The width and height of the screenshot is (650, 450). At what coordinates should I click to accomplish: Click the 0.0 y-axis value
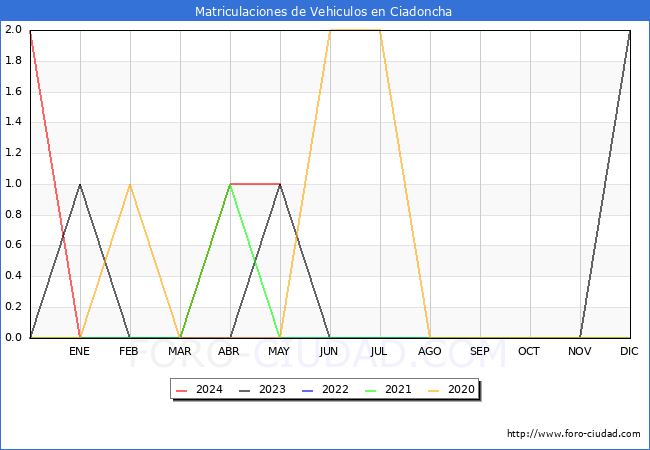13,337
